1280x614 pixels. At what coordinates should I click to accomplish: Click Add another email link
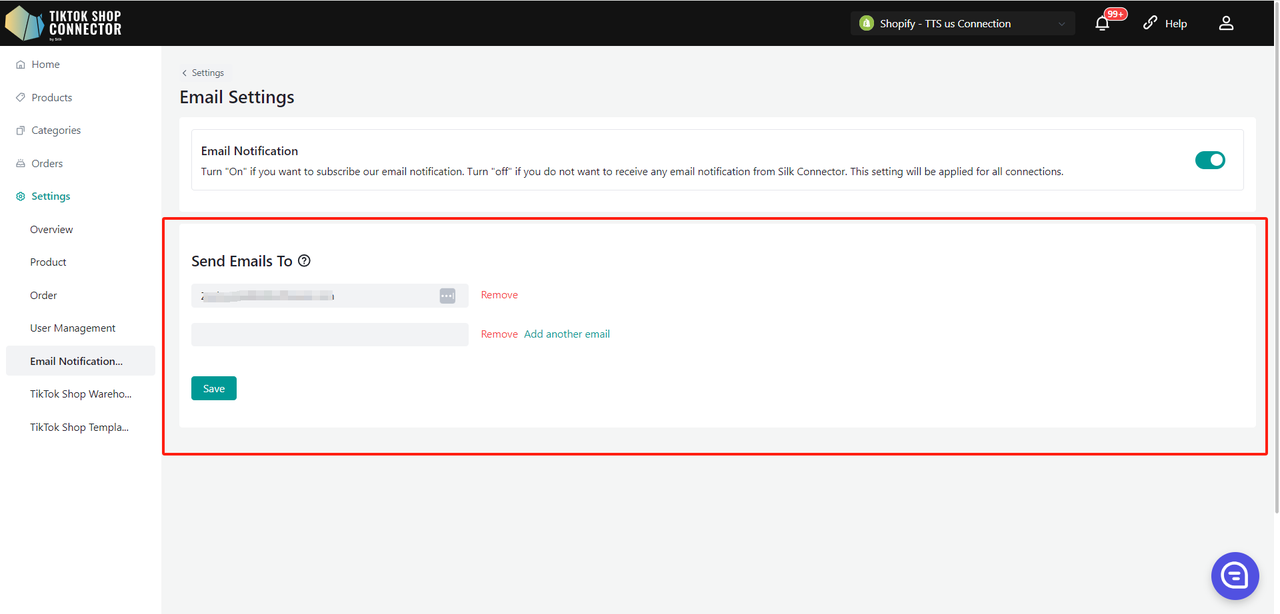click(566, 334)
